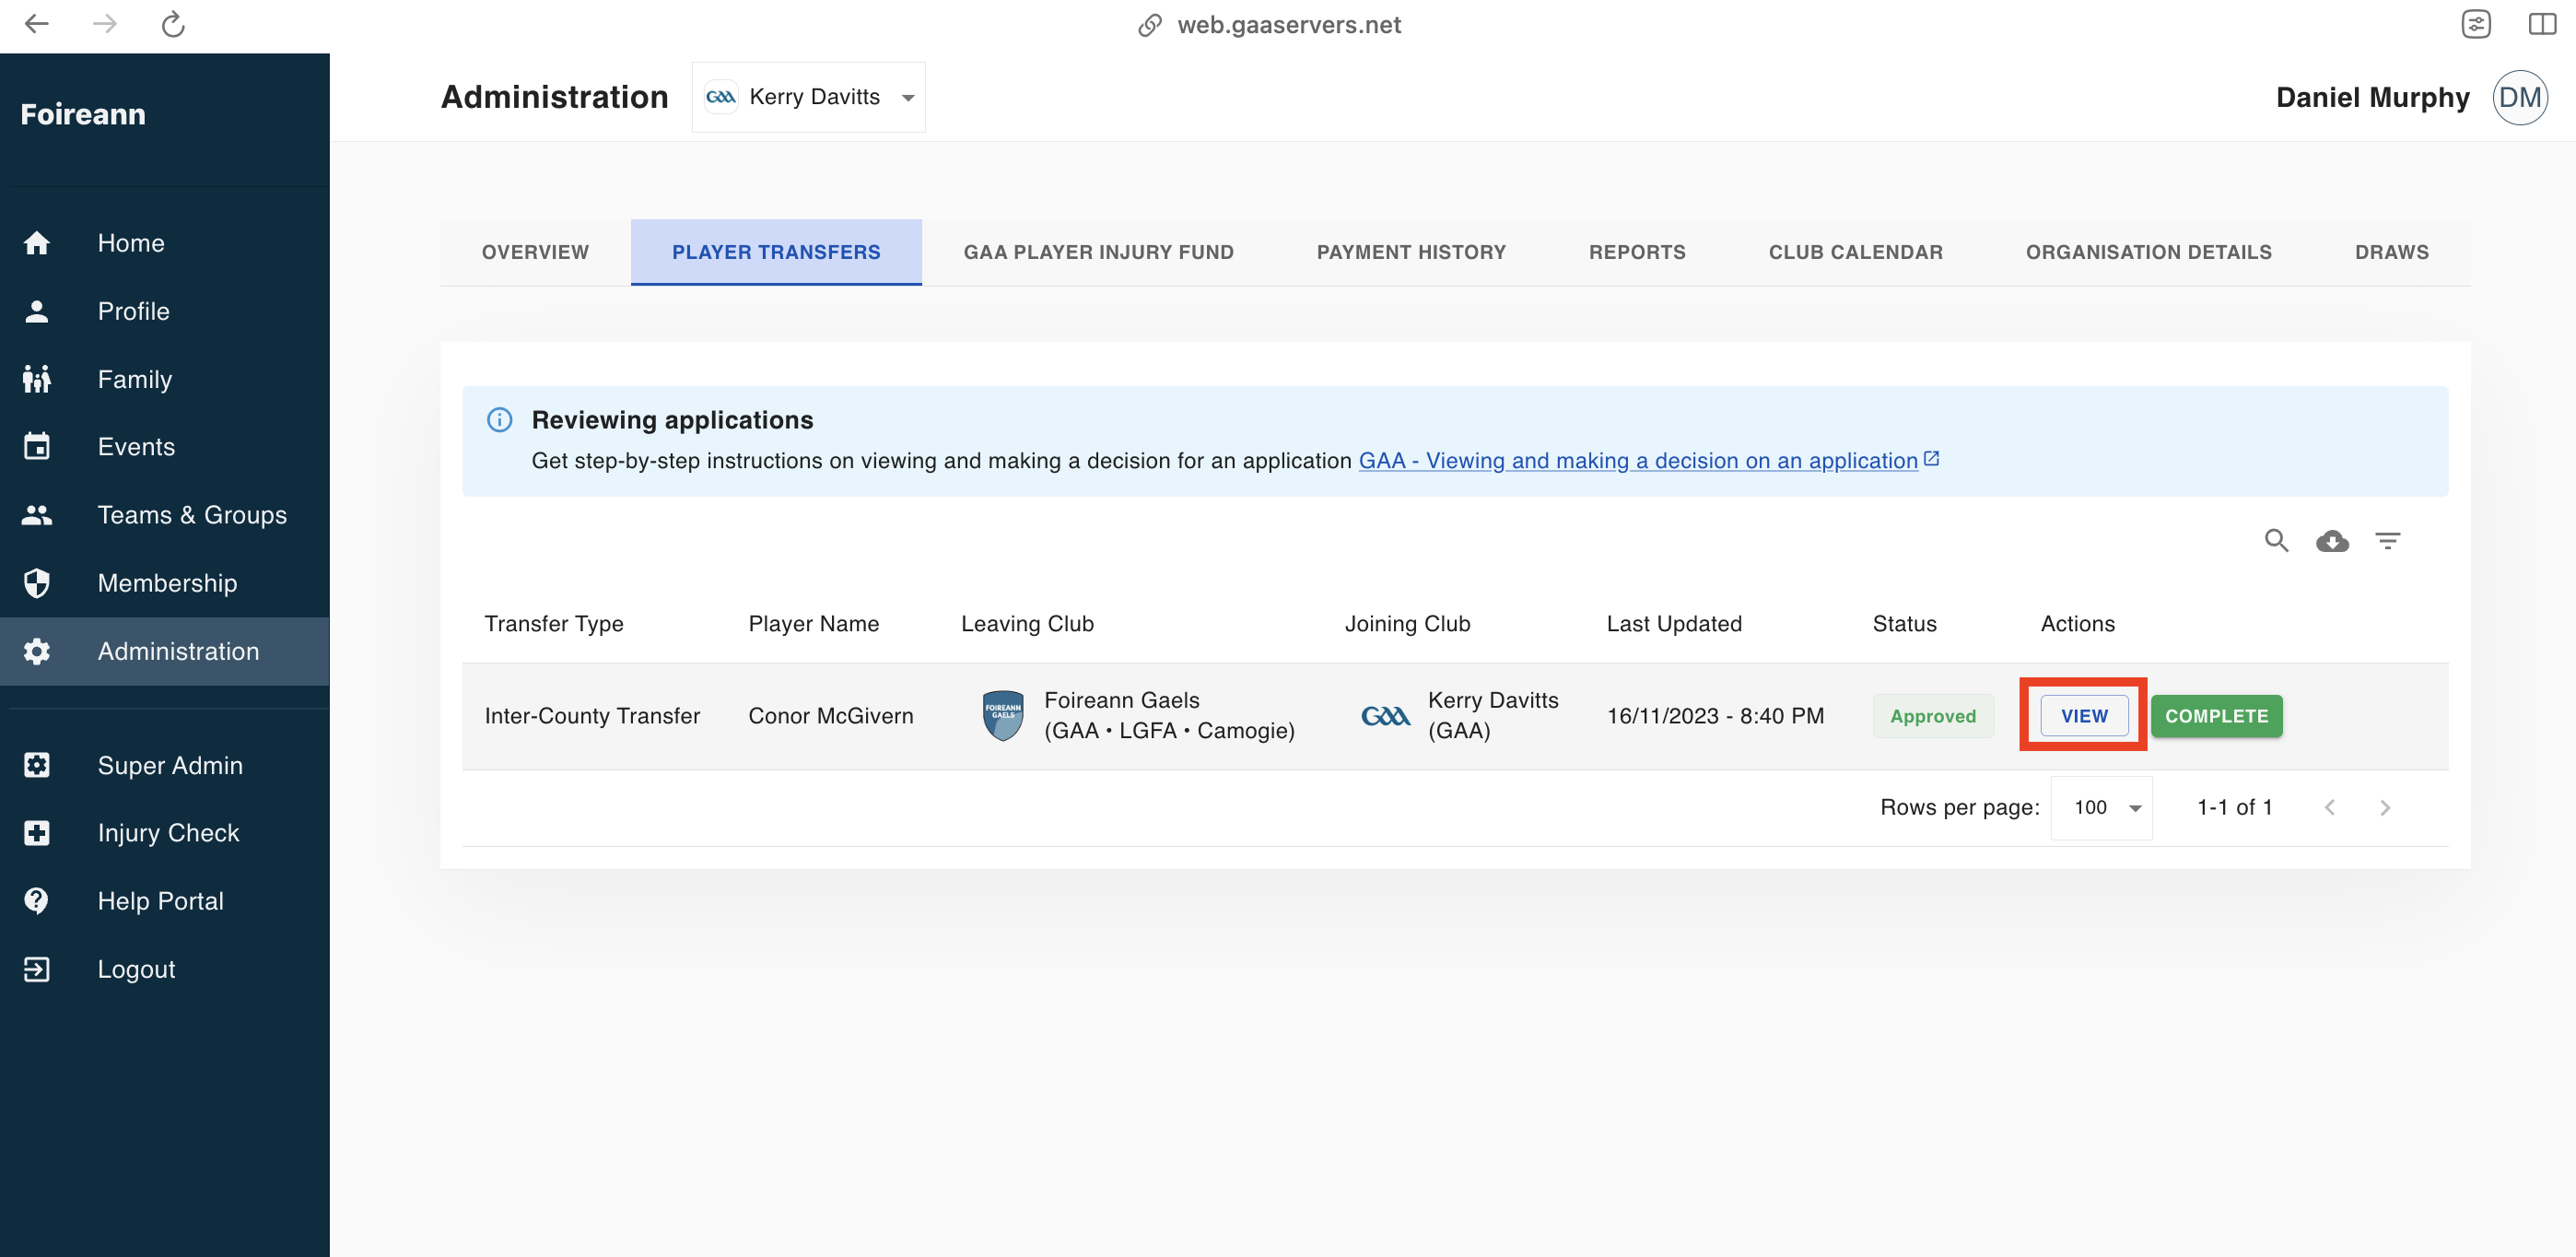Open the Payment History tab
This screenshot has width=2576, height=1257.
point(1411,252)
